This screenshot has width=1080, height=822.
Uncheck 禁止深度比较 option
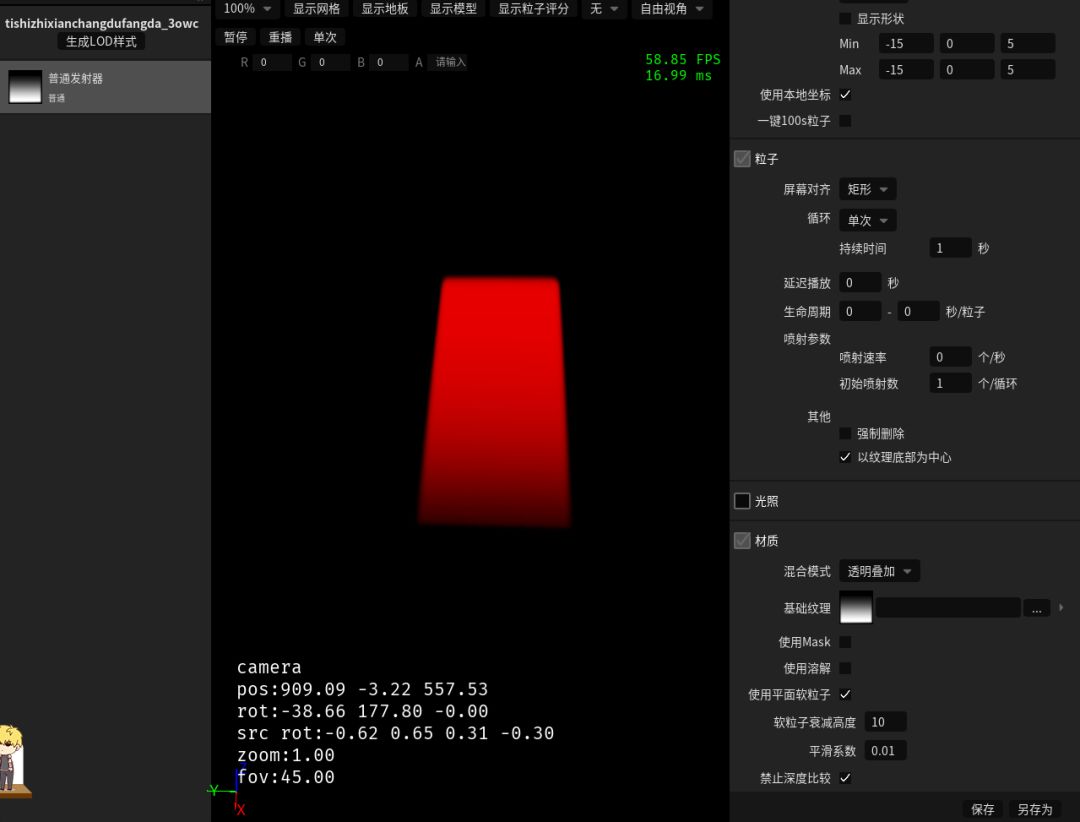click(x=845, y=778)
